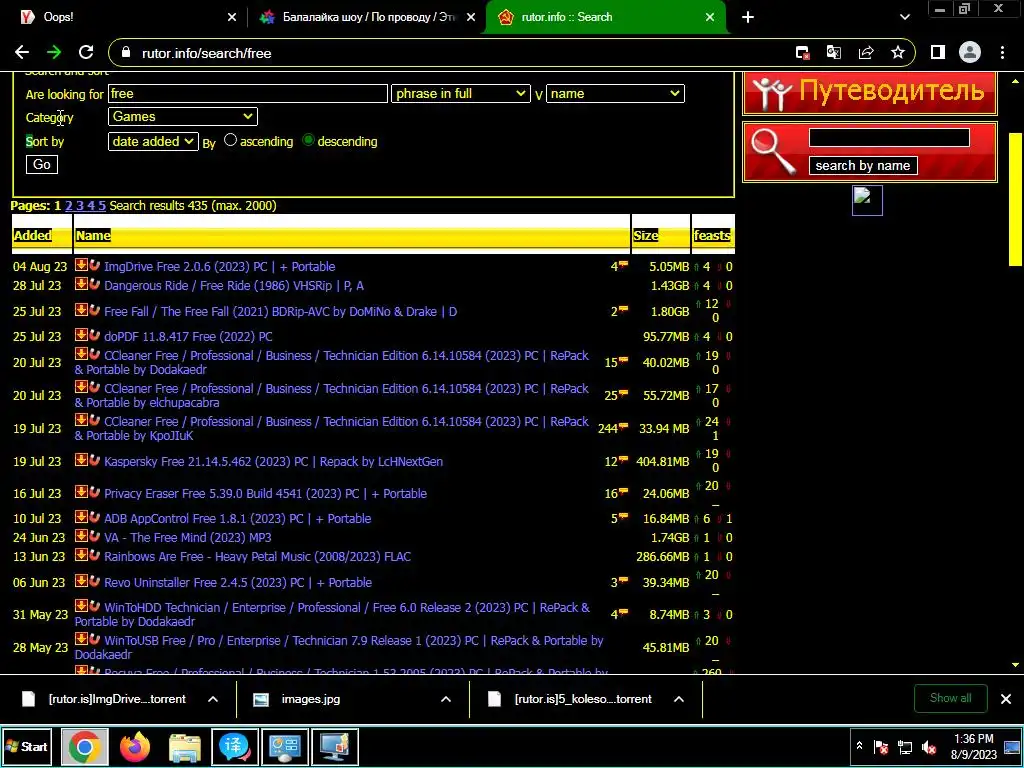Sort by the Size column header
This screenshot has height=768, width=1024.
645,235
